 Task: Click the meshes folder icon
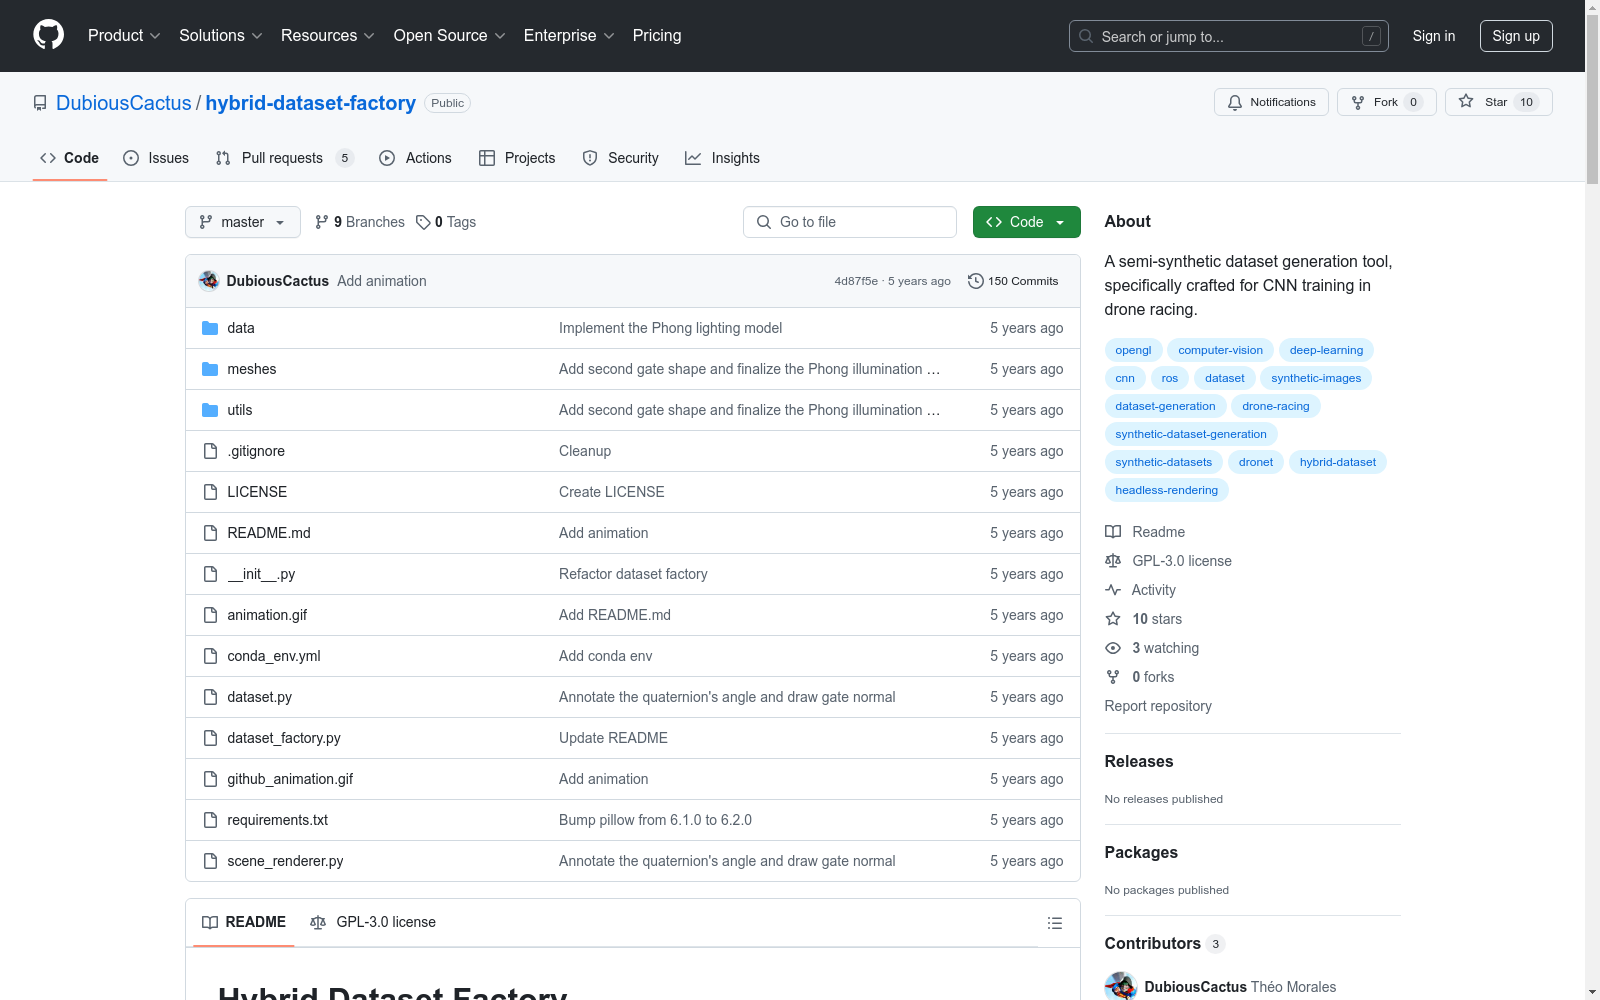210,369
